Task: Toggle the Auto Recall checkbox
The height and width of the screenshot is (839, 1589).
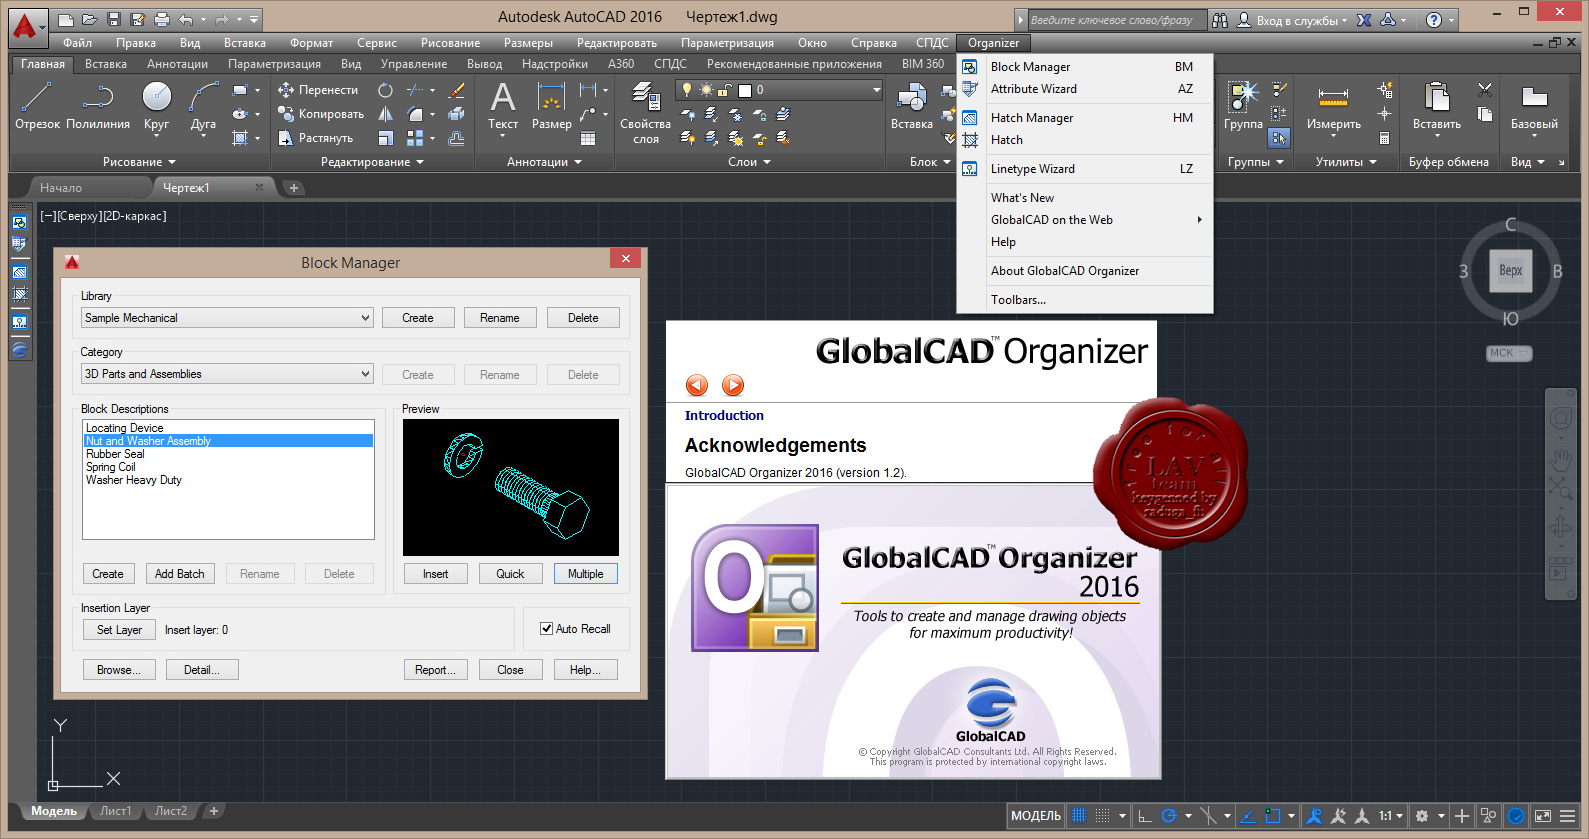Action: pyautogui.click(x=546, y=629)
